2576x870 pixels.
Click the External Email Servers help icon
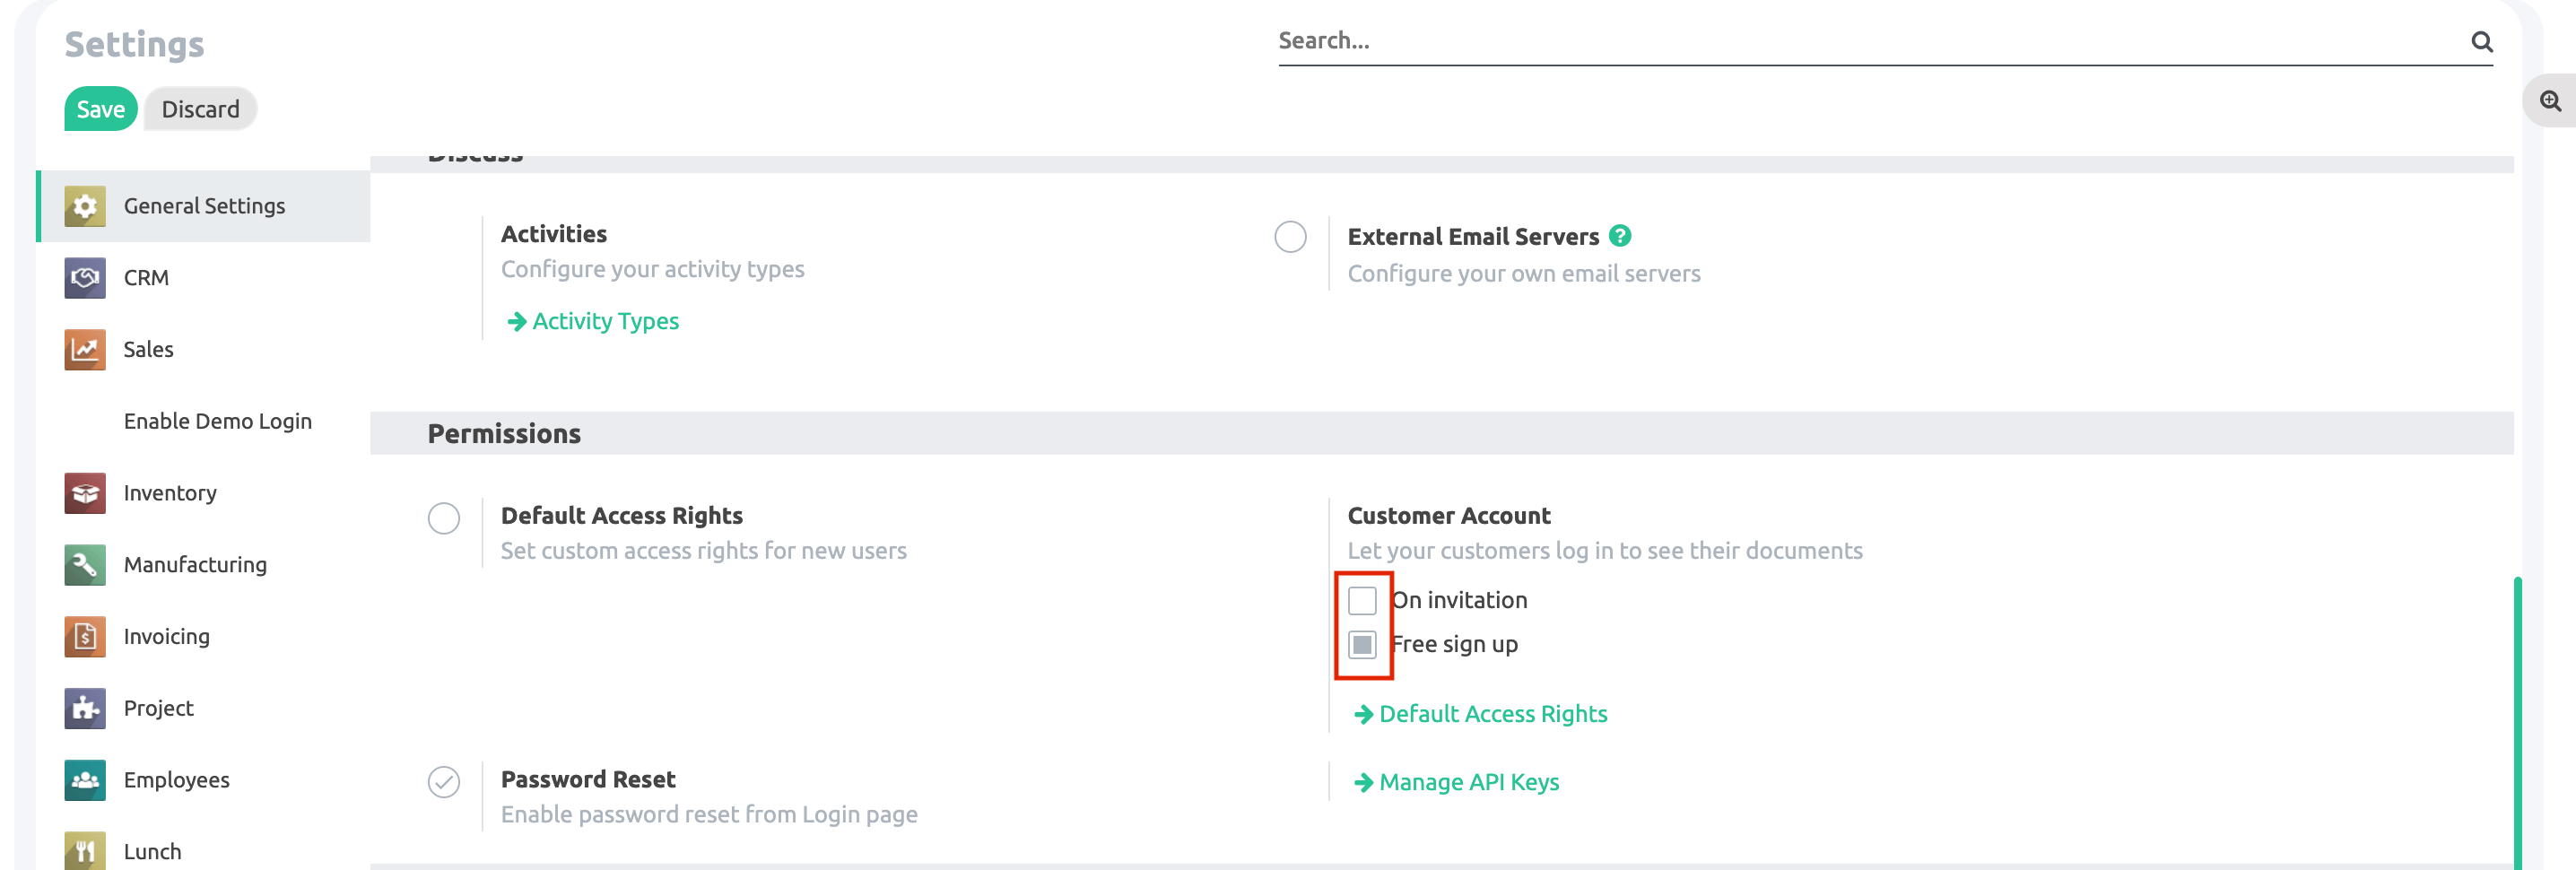coord(1620,236)
